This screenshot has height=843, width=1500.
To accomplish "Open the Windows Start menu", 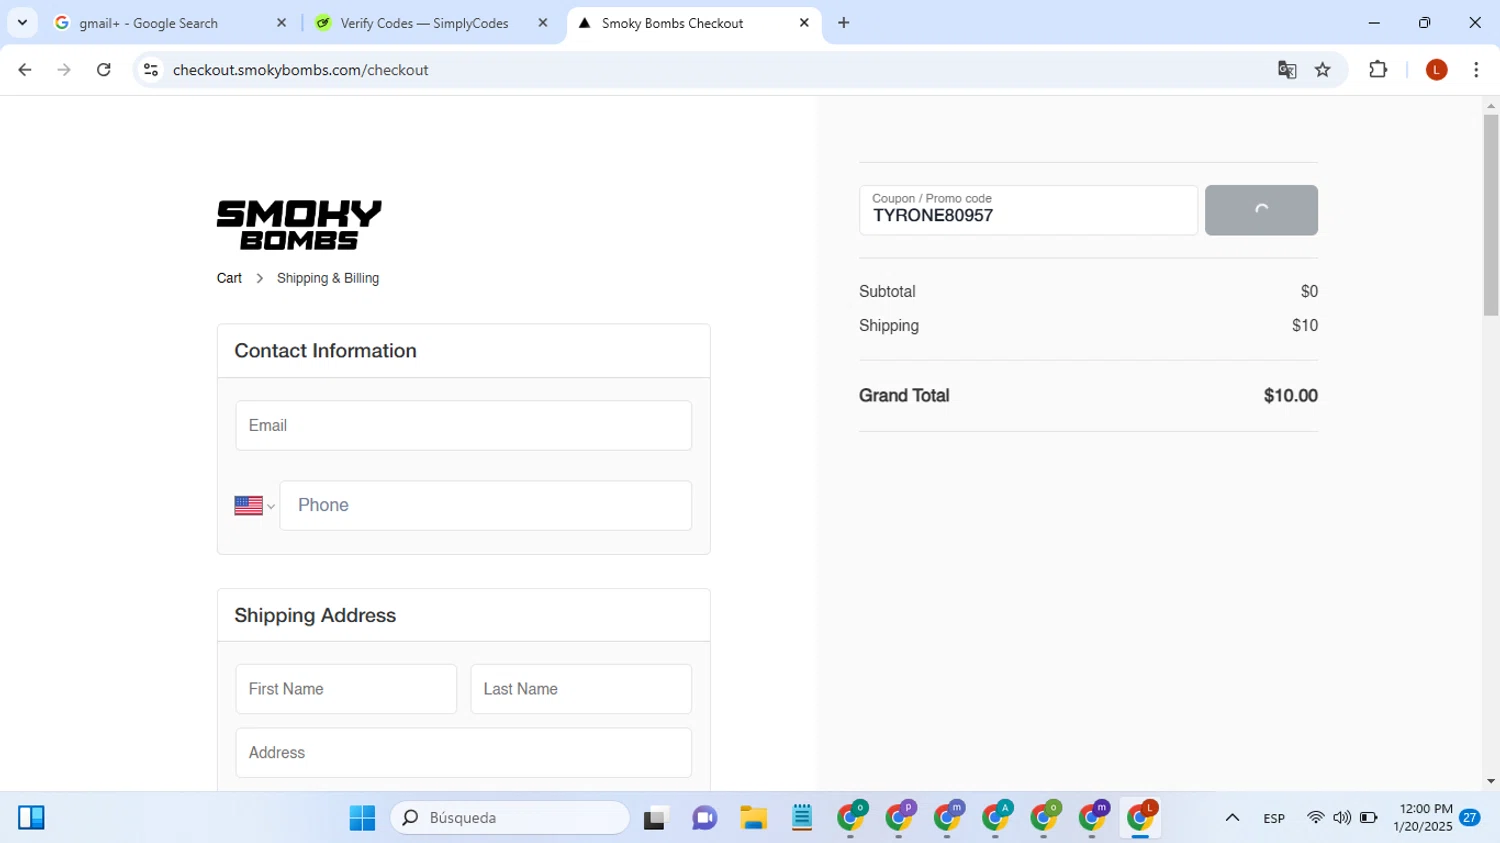I will [x=362, y=818].
